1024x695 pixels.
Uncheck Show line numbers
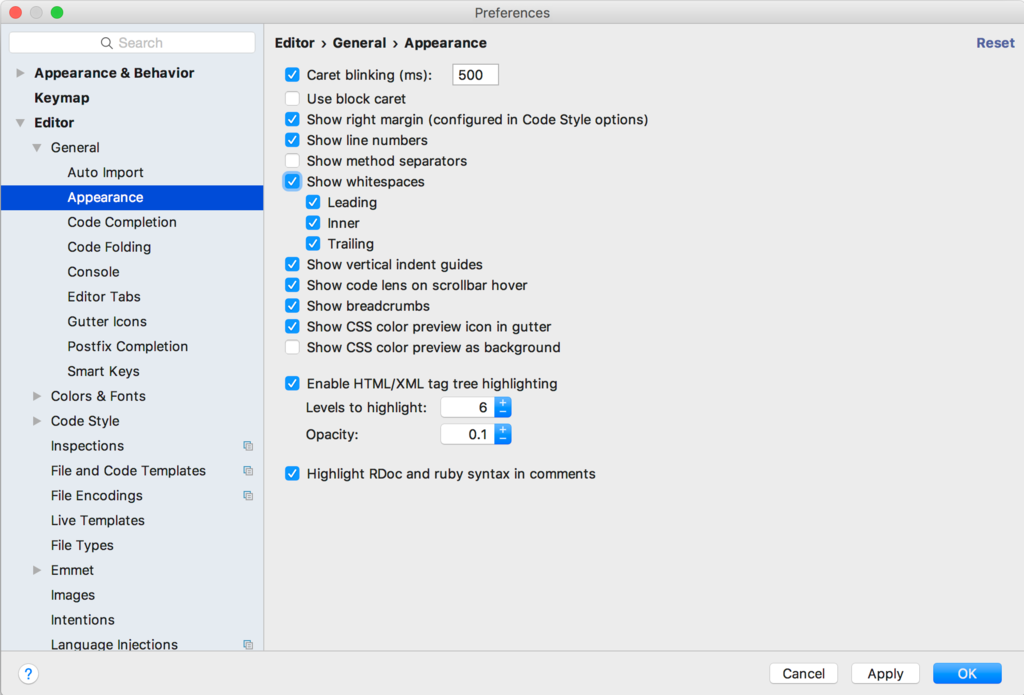(x=292, y=140)
